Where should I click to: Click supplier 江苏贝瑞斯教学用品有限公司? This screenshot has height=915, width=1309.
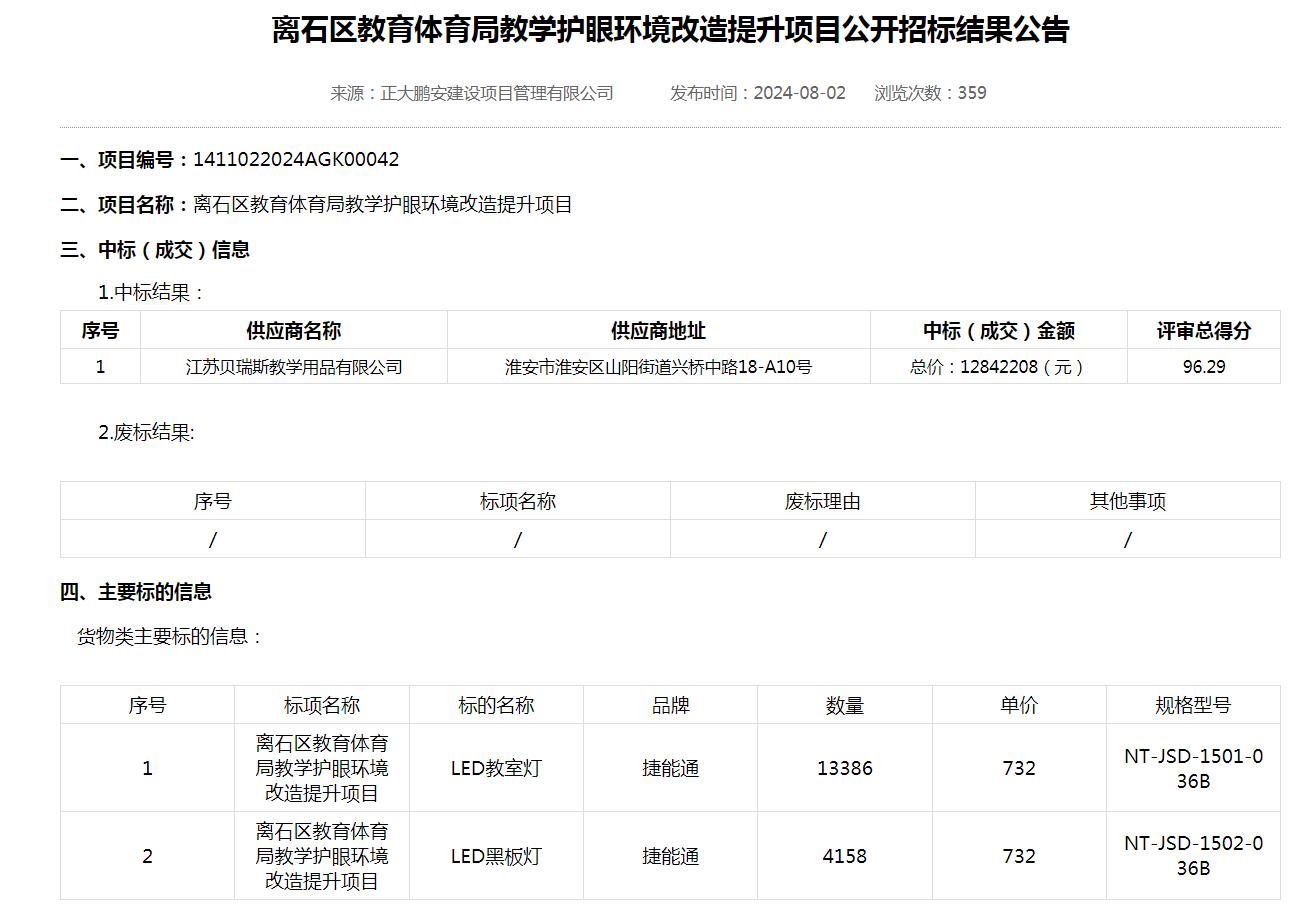point(294,367)
